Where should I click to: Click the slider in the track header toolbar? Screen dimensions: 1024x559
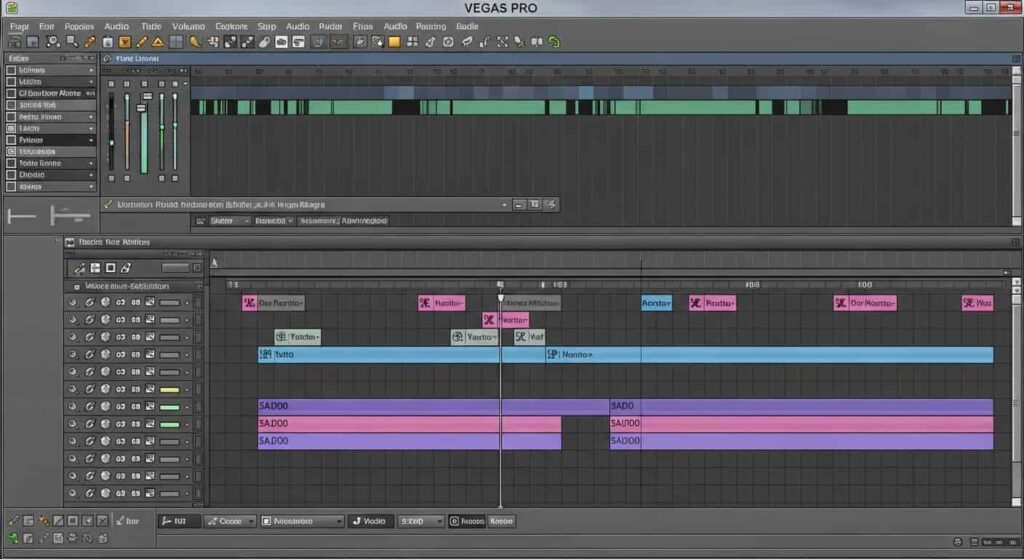click(174, 268)
